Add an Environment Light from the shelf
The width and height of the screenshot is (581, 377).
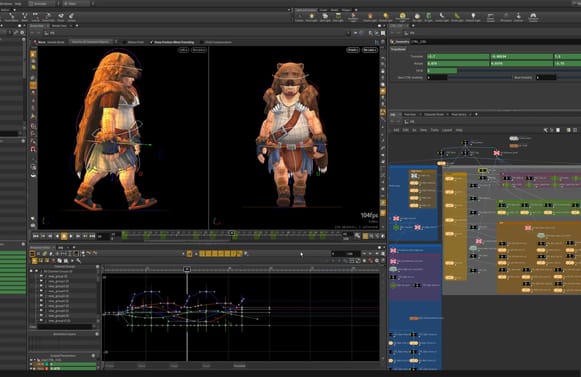click(x=402, y=17)
